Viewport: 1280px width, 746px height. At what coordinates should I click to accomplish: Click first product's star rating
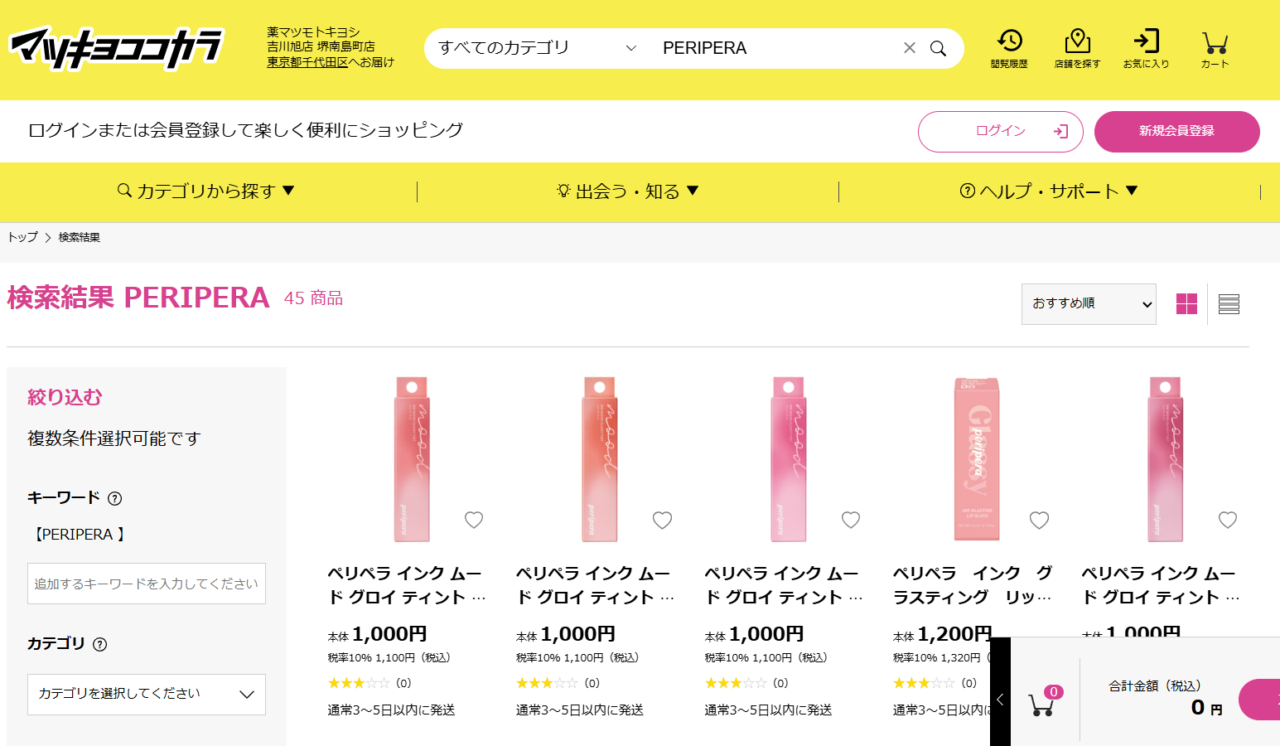(x=359, y=683)
